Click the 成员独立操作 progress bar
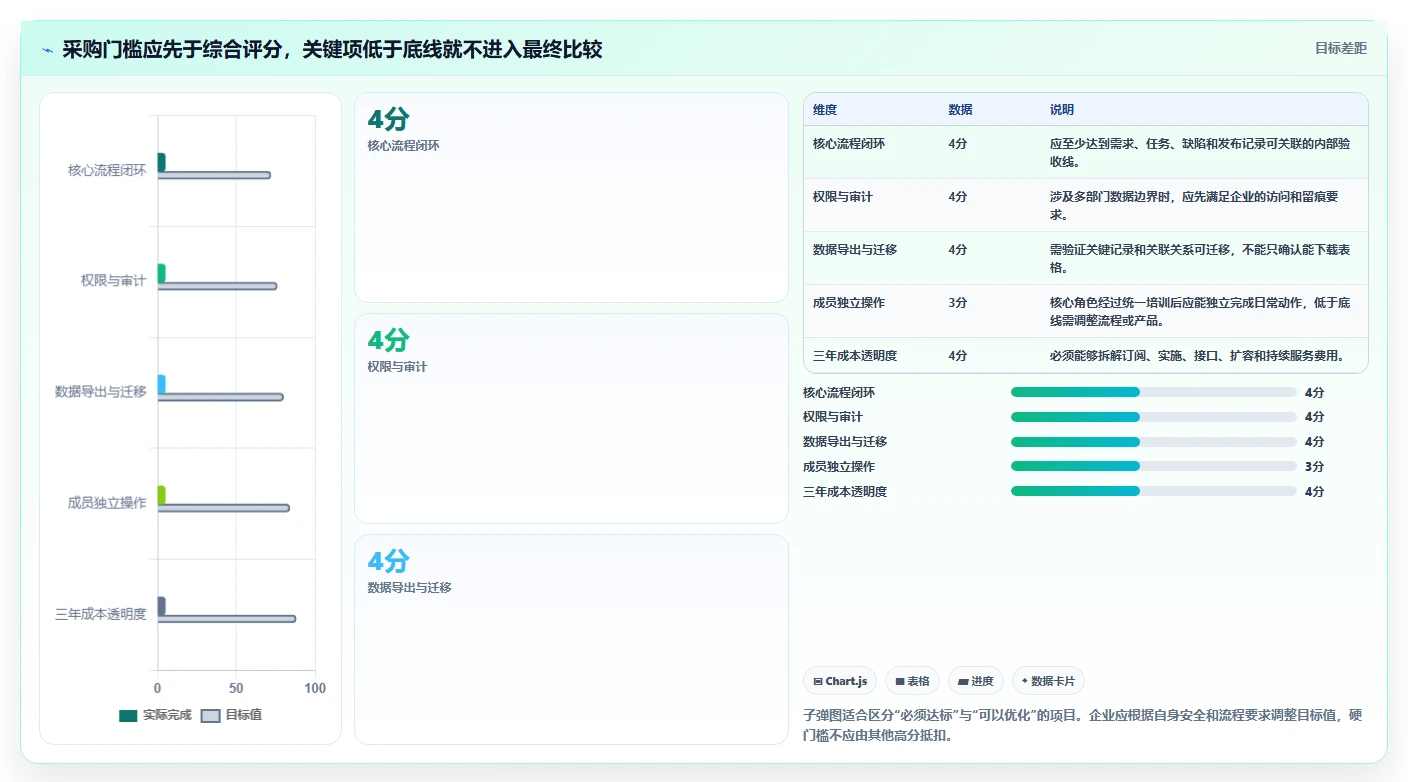The width and height of the screenshot is (1408, 782). [x=1154, y=466]
